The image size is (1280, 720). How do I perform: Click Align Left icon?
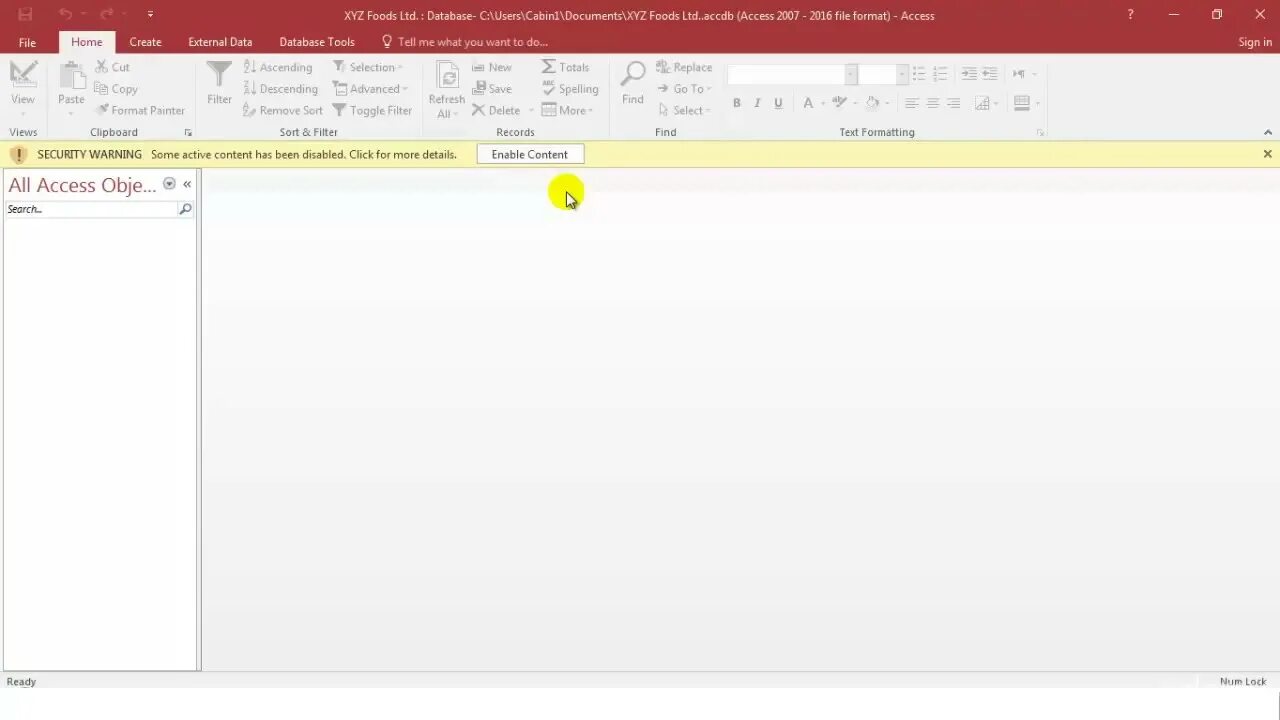(x=912, y=103)
